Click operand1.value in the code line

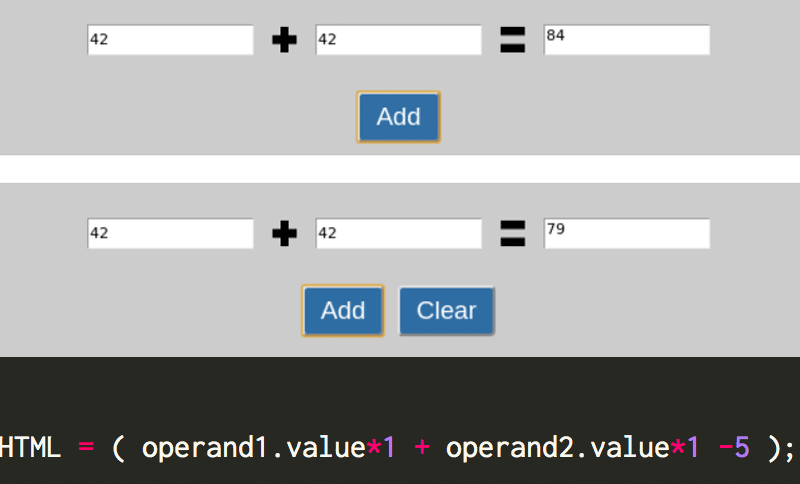coord(253,448)
